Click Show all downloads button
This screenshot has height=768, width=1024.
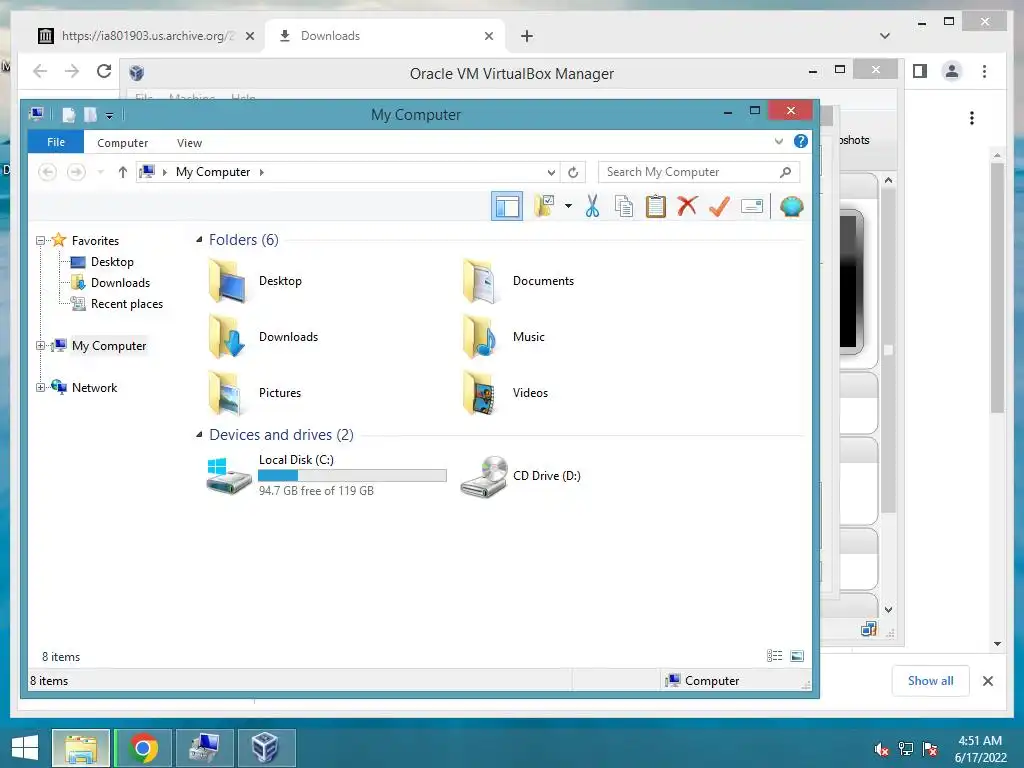(x=931, y=680)
